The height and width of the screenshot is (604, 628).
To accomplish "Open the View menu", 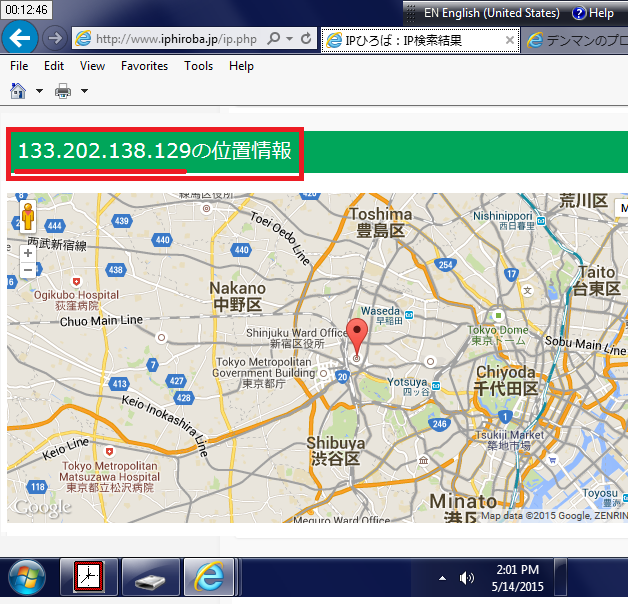I will [92, 66].
